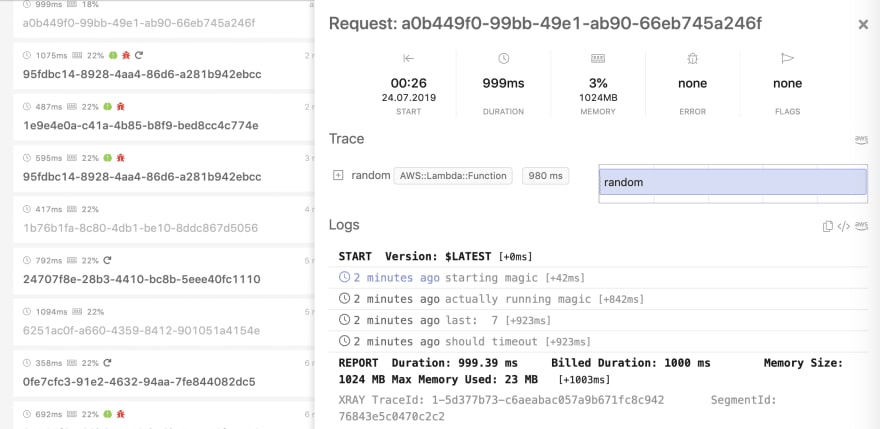Open request 6251ac0f-a660-4359-8412-901051a4154e
The image size is (880, 429).
tap(163, 322)
